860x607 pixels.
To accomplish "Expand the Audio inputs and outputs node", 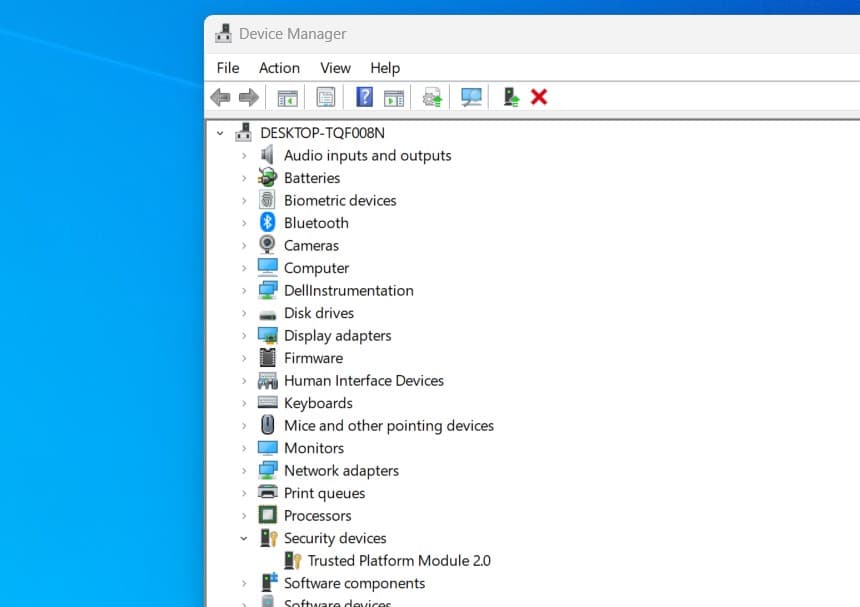I will [x=243, y=156].
